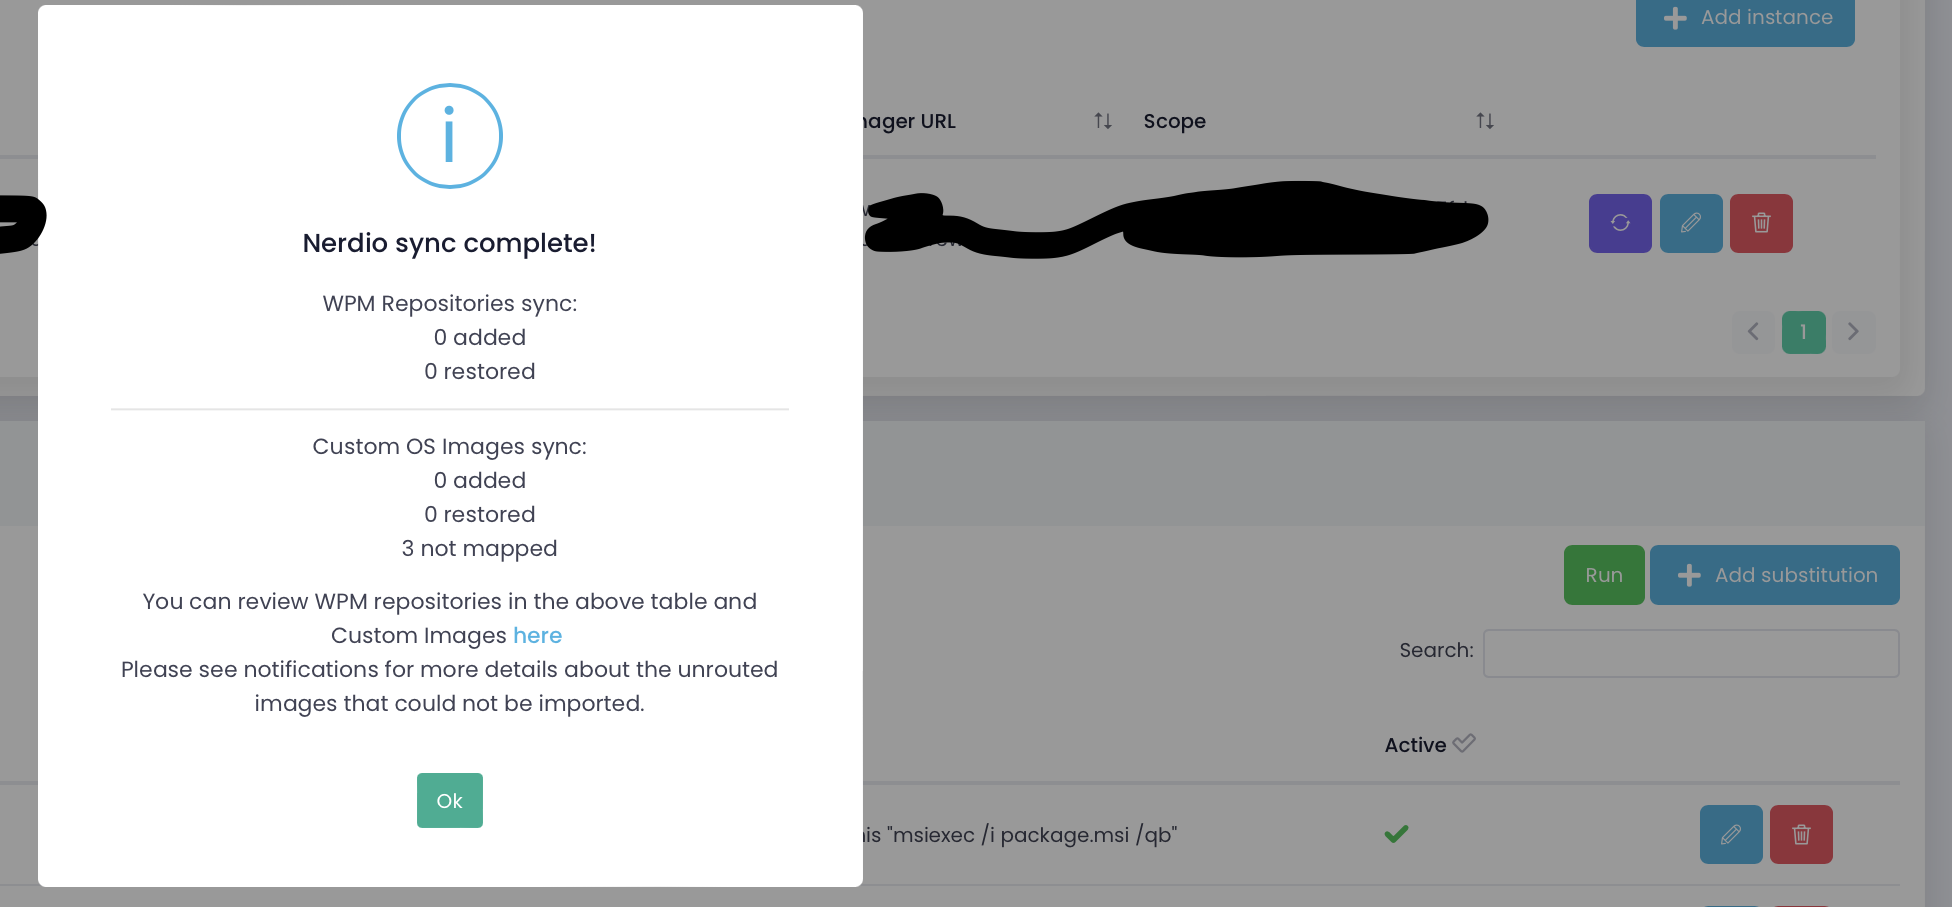Click the green Active checkmark in msiexec row
This screenshot has width=1952, height=907.
point(1397,834)
